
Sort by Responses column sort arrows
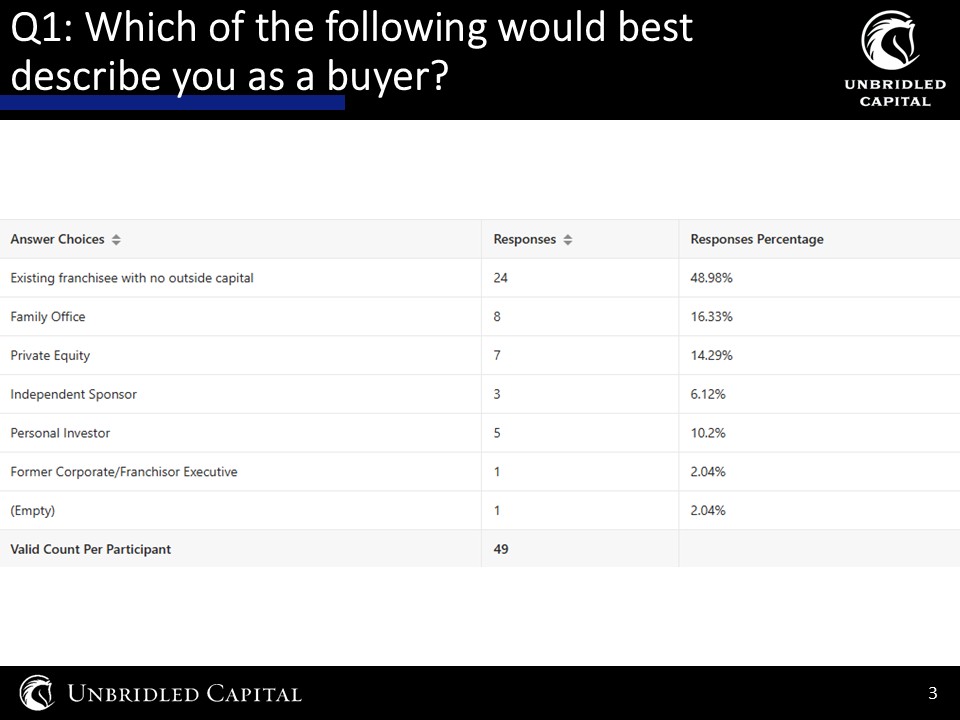click(x=568, y=239)
